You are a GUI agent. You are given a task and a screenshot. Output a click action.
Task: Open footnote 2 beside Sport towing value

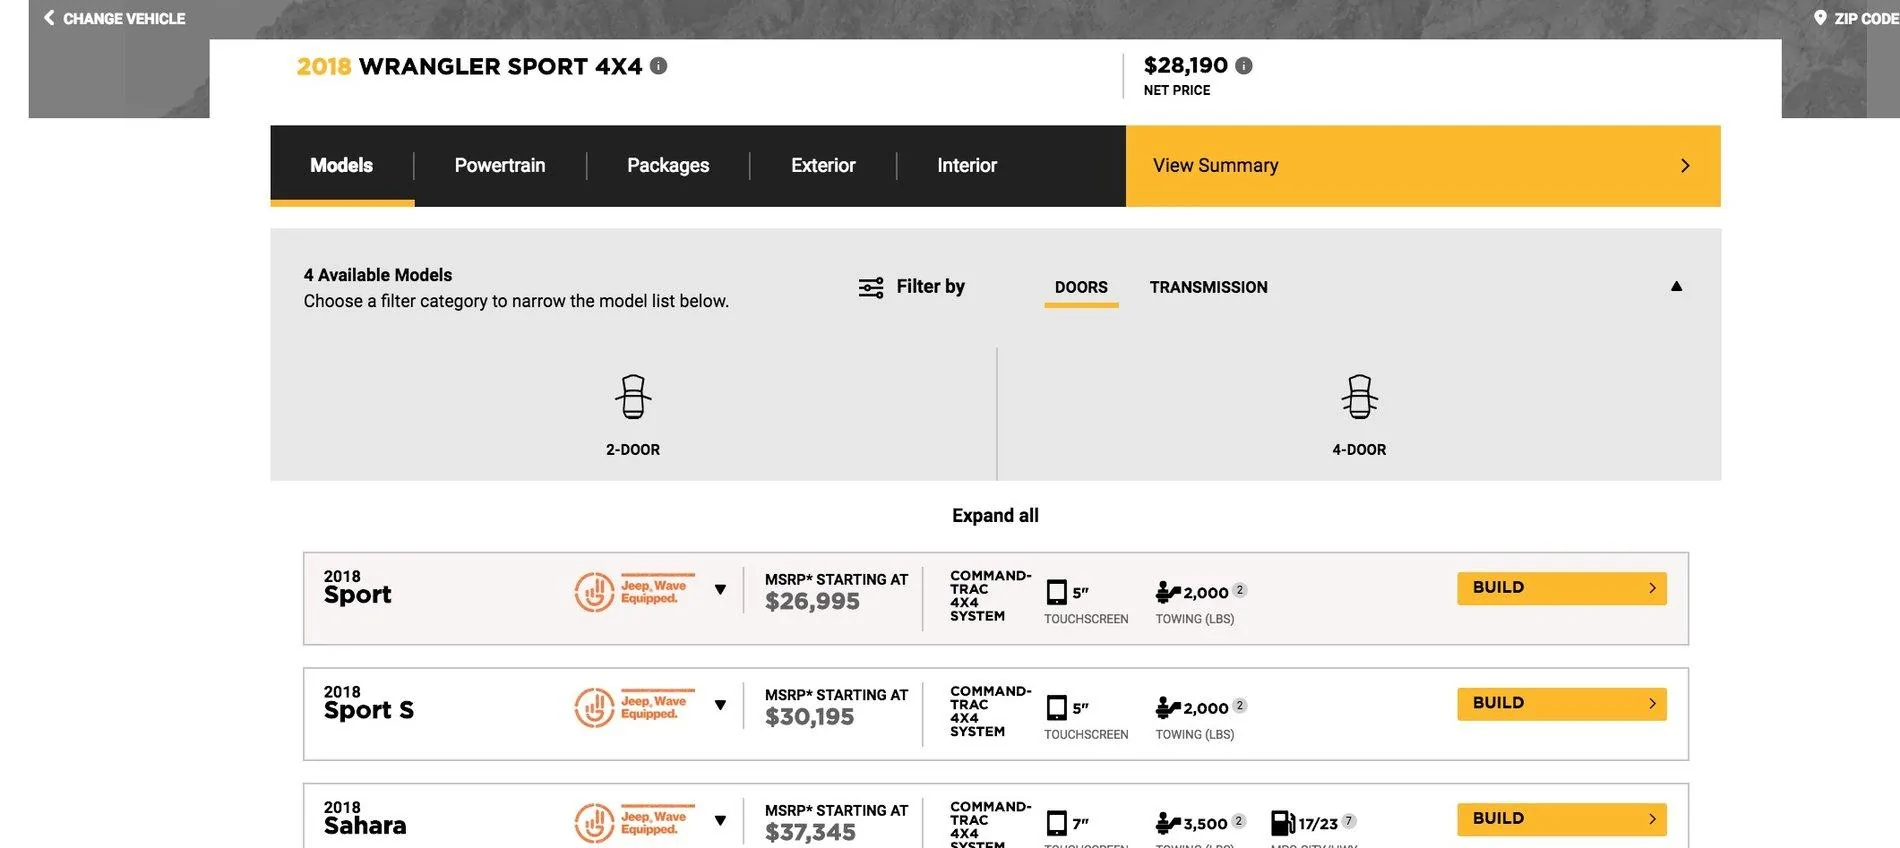coord(1240,590)
